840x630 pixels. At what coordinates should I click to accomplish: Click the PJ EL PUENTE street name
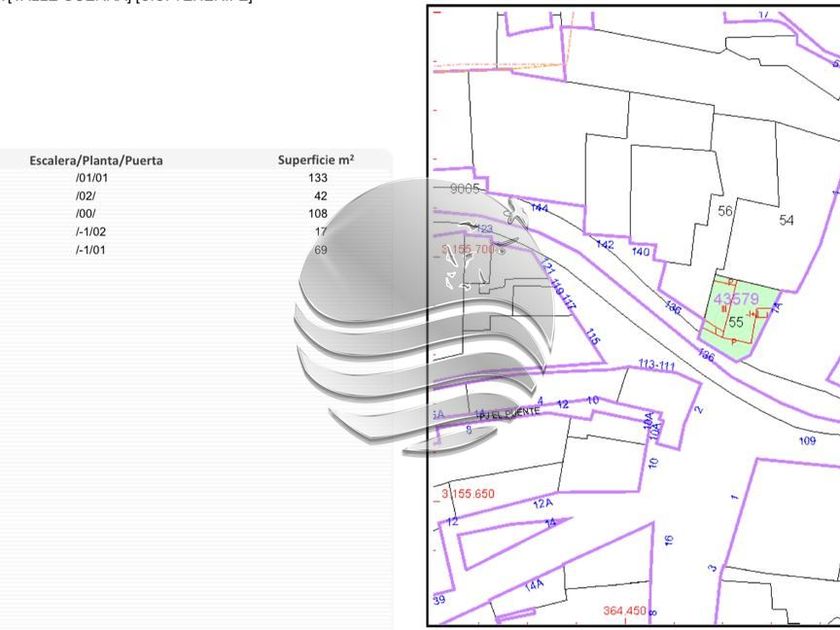pos(509,413)
